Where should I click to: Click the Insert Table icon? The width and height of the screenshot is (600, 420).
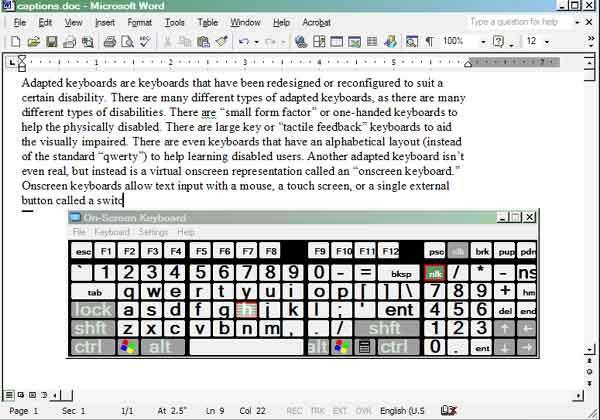pos(336,41)
